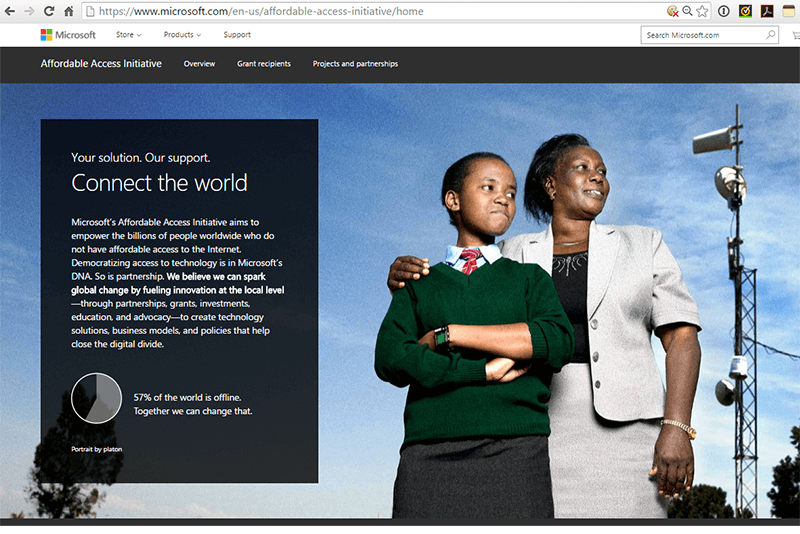Open the Support menu item
This screenshot has height=534, width=800.
click(x=237, y=35)
